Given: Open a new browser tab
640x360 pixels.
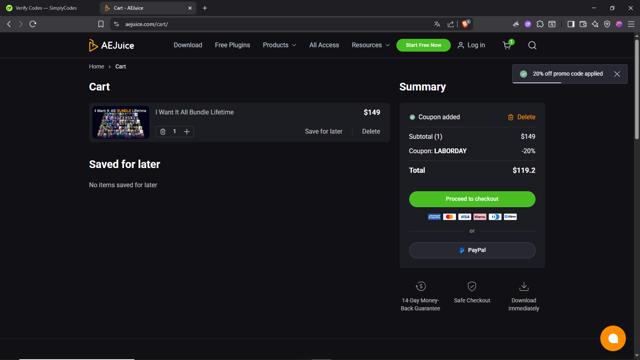Looking at the screenshot, I should click(204, 8).
